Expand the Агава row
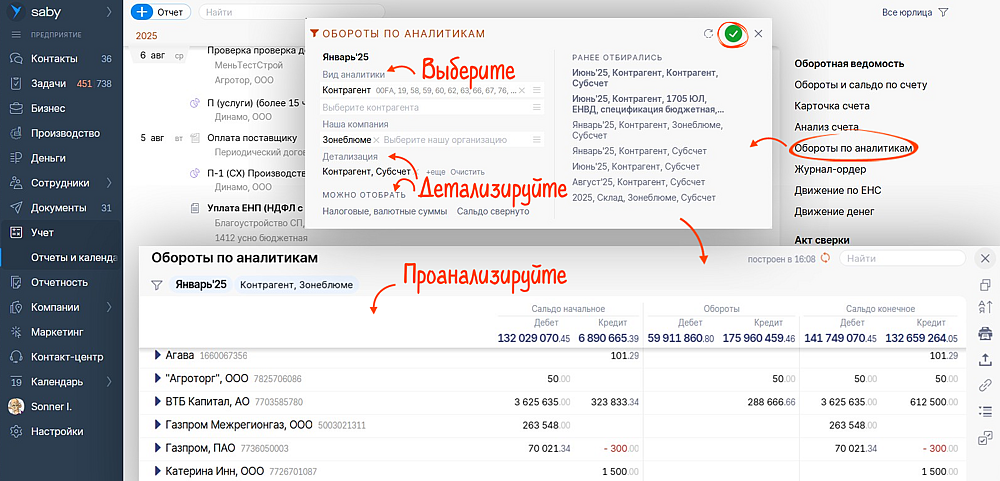The height and width of the screenshot is (481, 1000). pyautogui.click(x=157, y=355)
